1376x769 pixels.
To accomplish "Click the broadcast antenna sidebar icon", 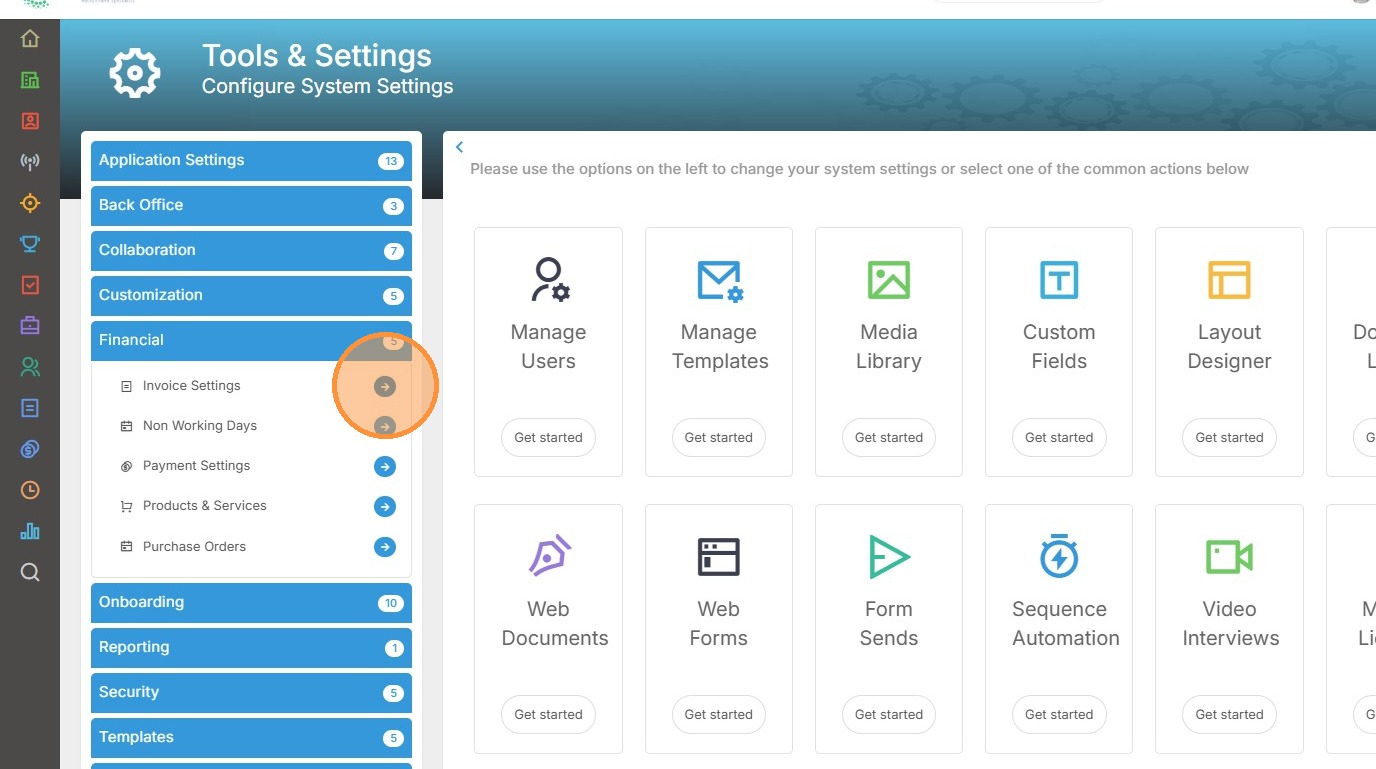I will pos(30,162).
